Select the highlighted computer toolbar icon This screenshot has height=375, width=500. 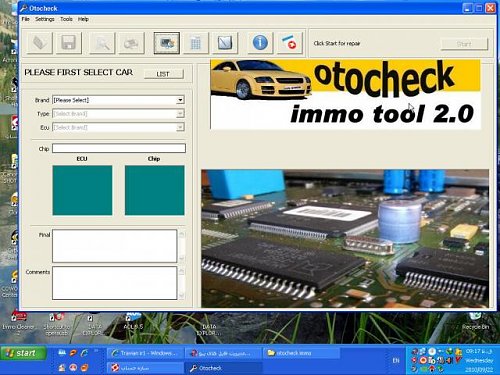point(167,43)
